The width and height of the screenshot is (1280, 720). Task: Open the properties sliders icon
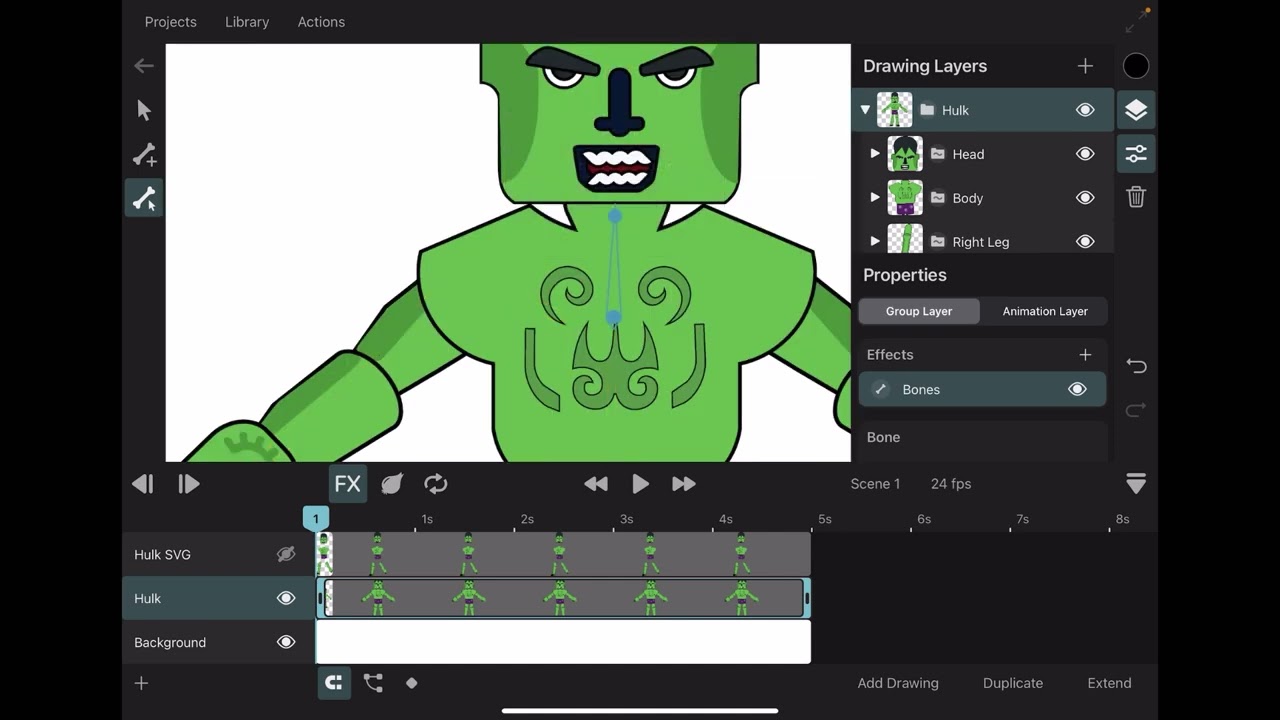pyautogui.click(x=1136, y=154)
